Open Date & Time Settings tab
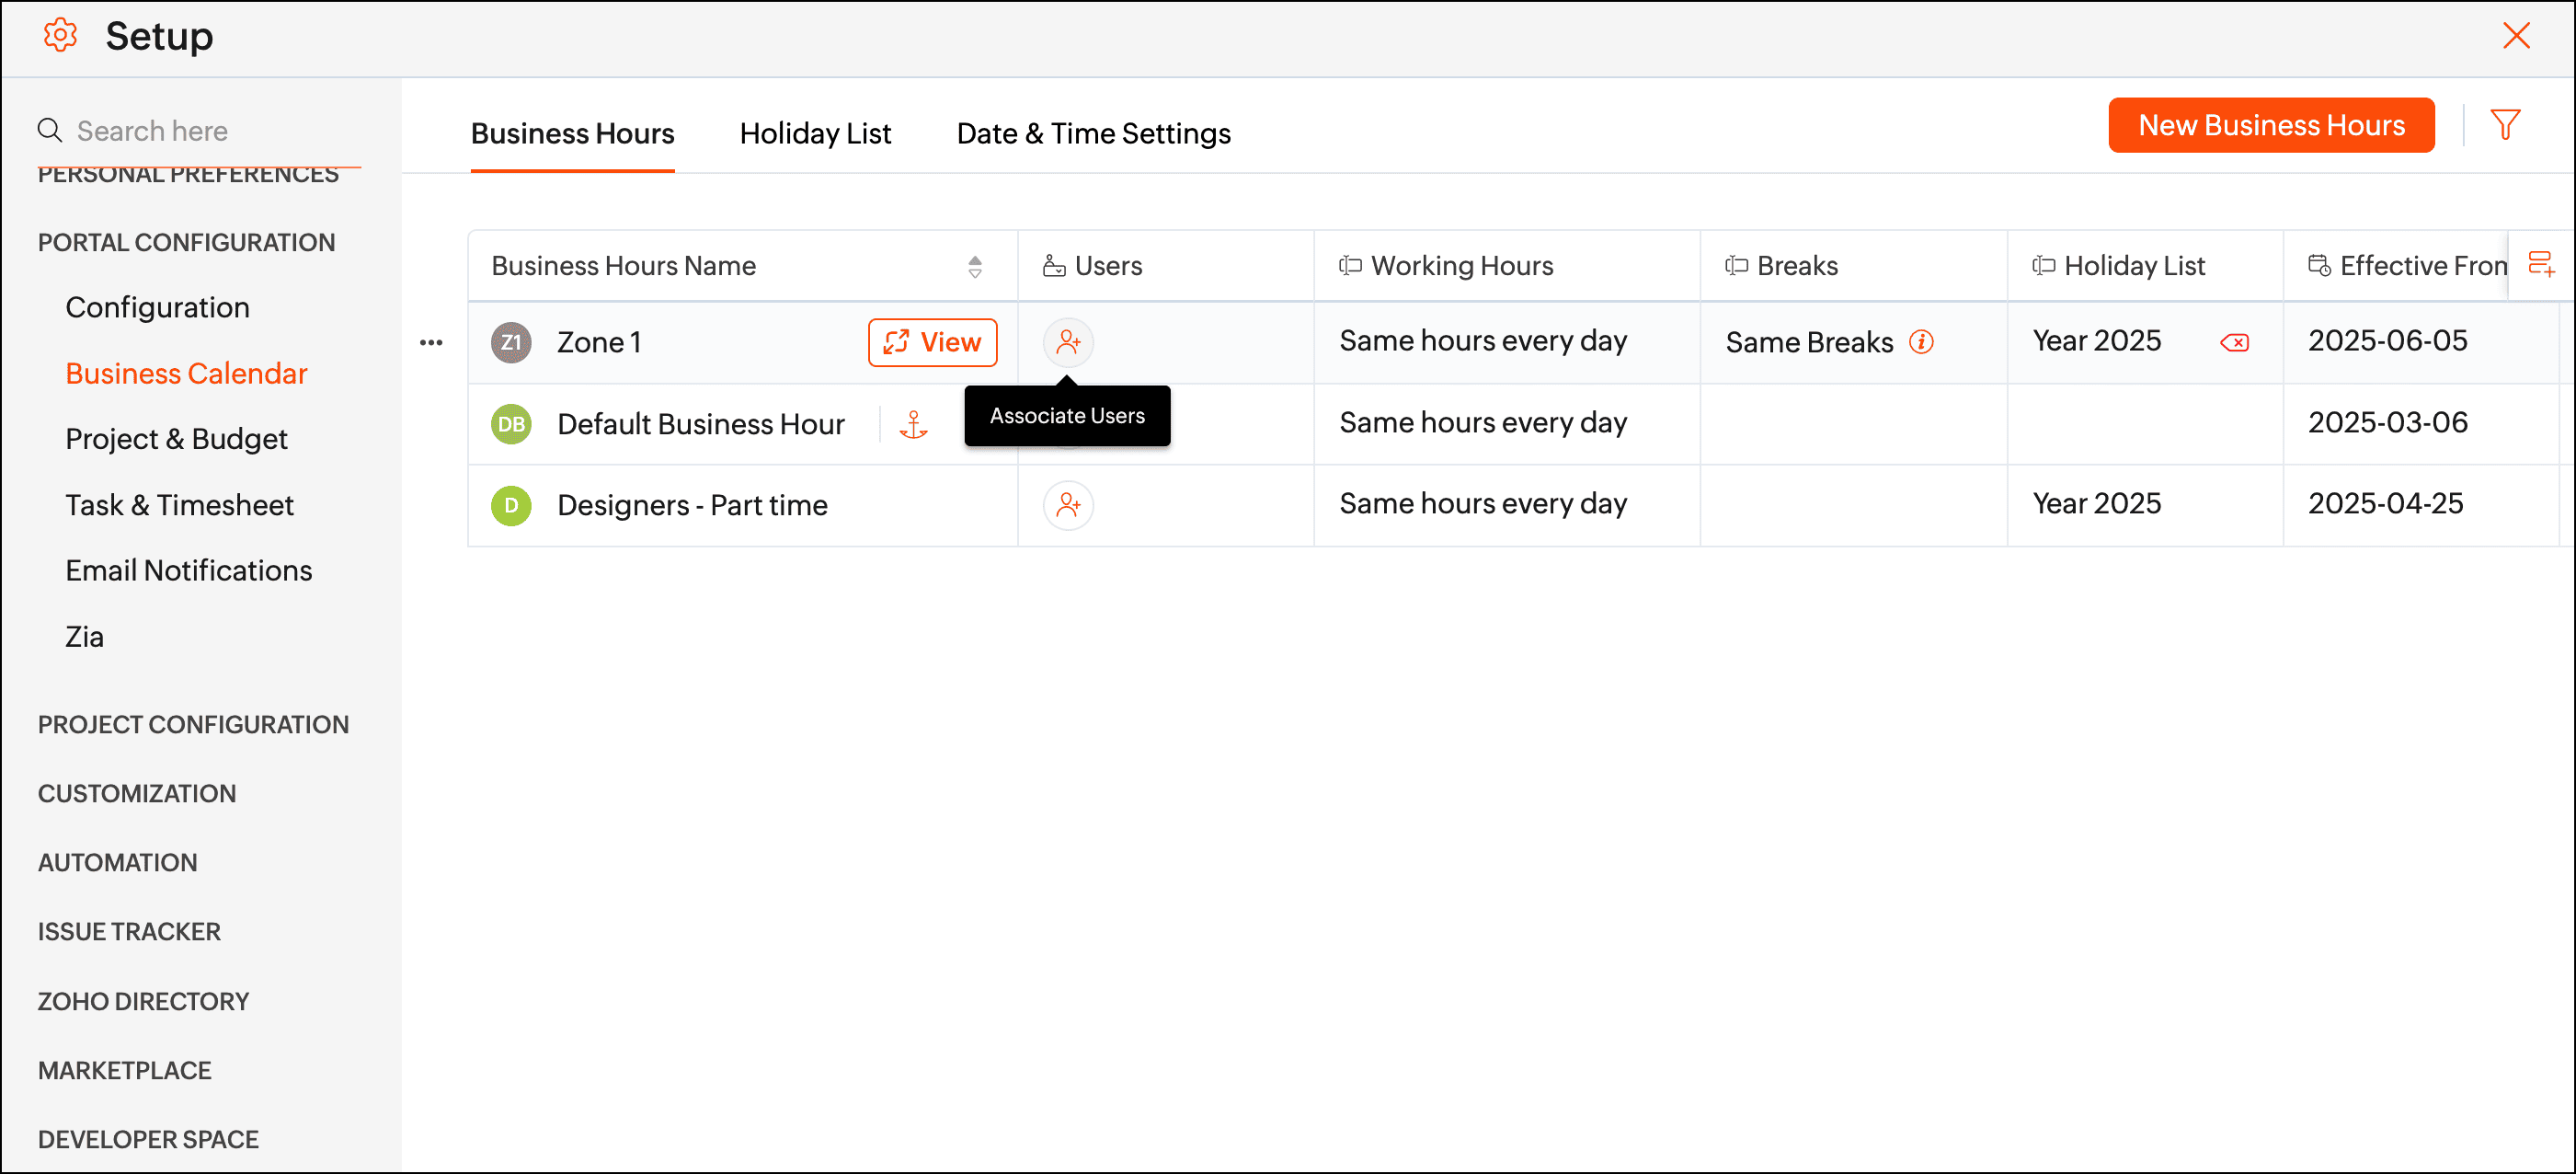The image size is (2576, 1174). [x=1093, y=134]
